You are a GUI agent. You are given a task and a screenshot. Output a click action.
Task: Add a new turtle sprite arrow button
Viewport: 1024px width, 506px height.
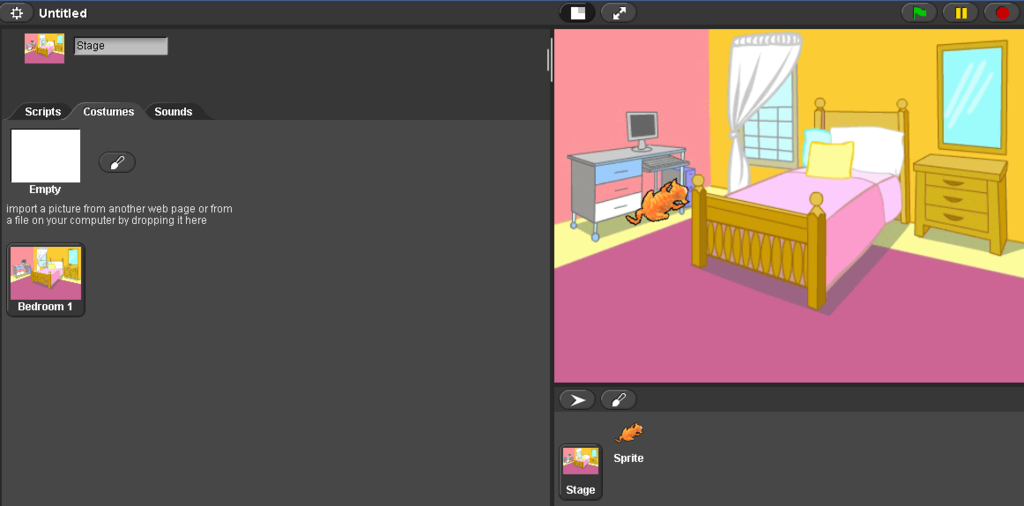[577, 400]
